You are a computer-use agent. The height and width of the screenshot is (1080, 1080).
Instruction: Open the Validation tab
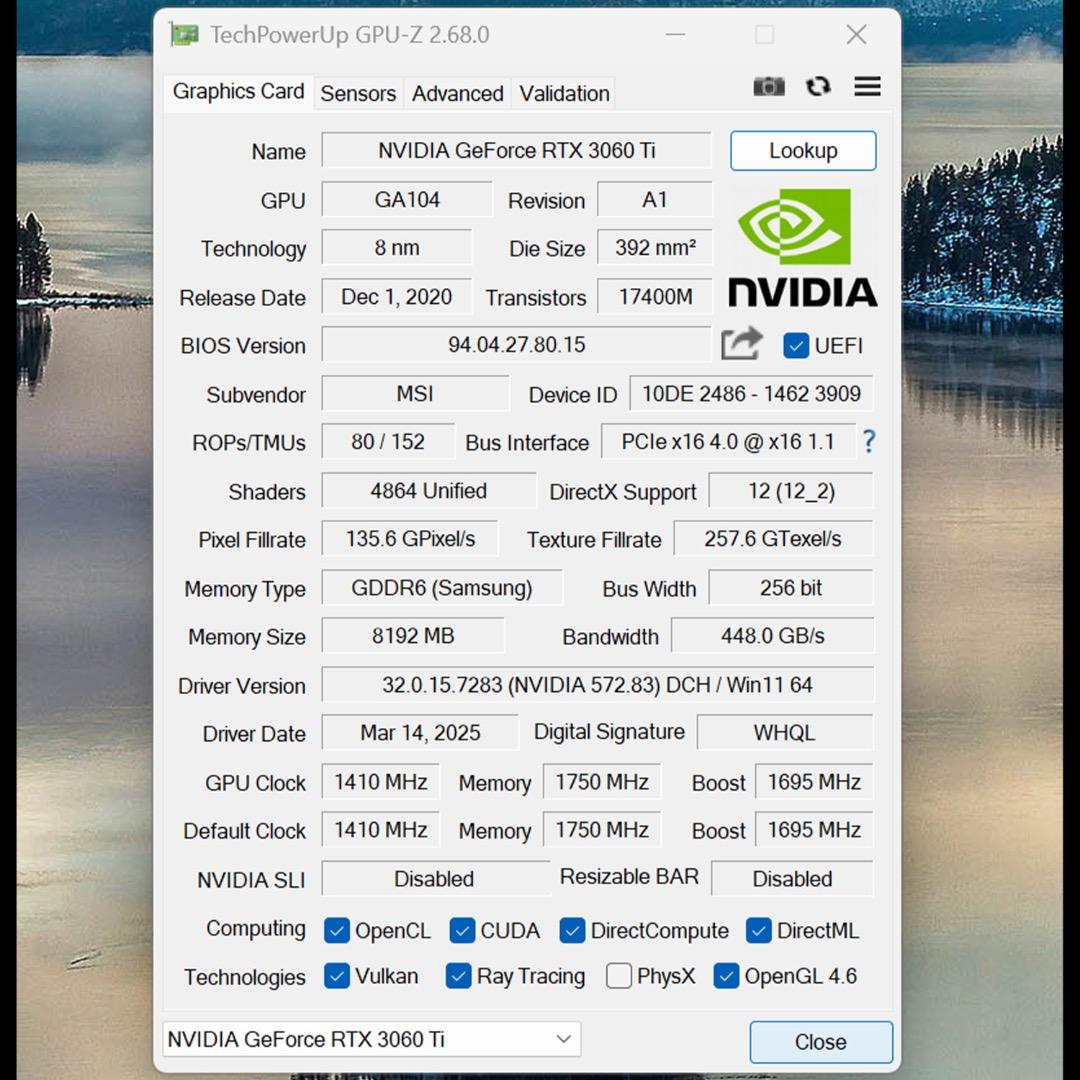point(564,93)
